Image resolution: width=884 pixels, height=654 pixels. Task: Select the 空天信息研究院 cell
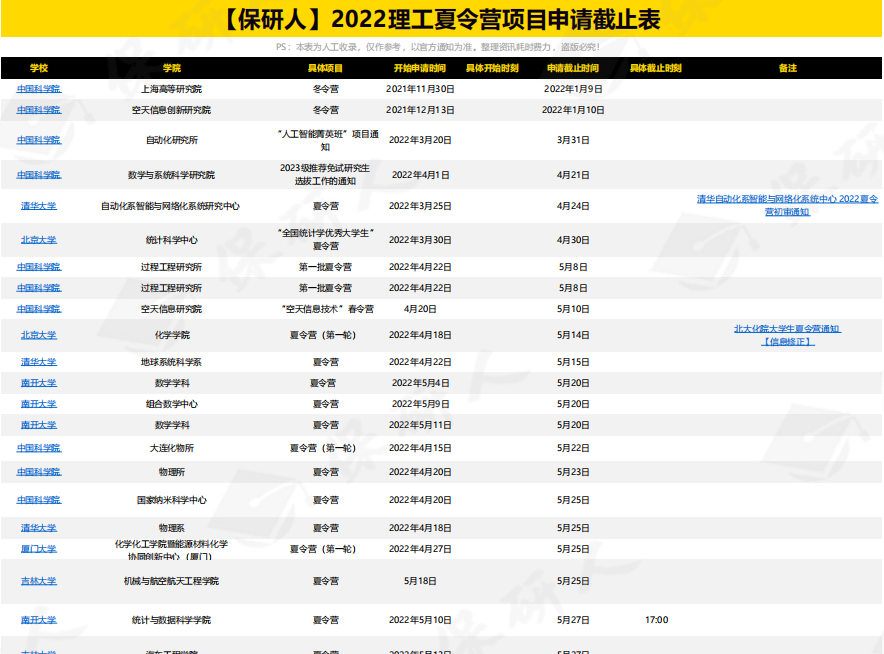(x=171, y=309)
